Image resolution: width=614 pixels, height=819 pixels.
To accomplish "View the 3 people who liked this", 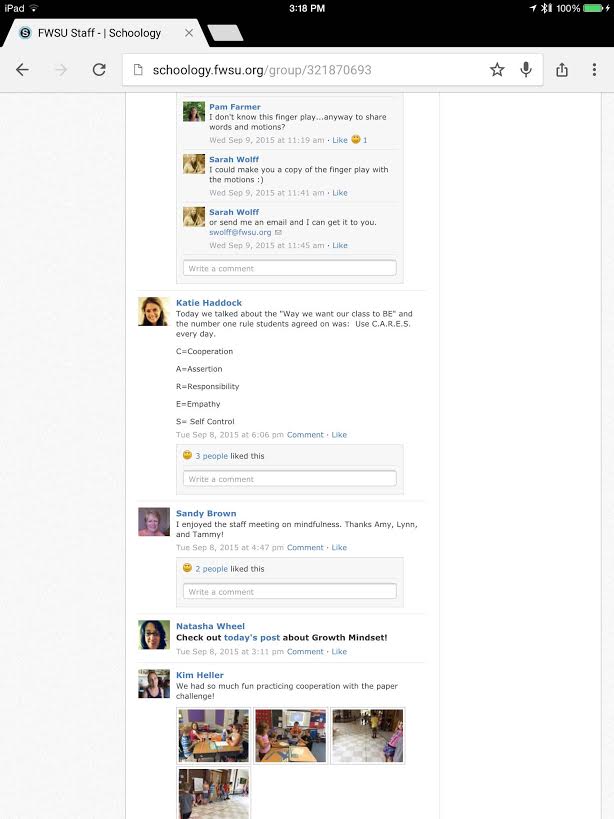I will [211, 456].
